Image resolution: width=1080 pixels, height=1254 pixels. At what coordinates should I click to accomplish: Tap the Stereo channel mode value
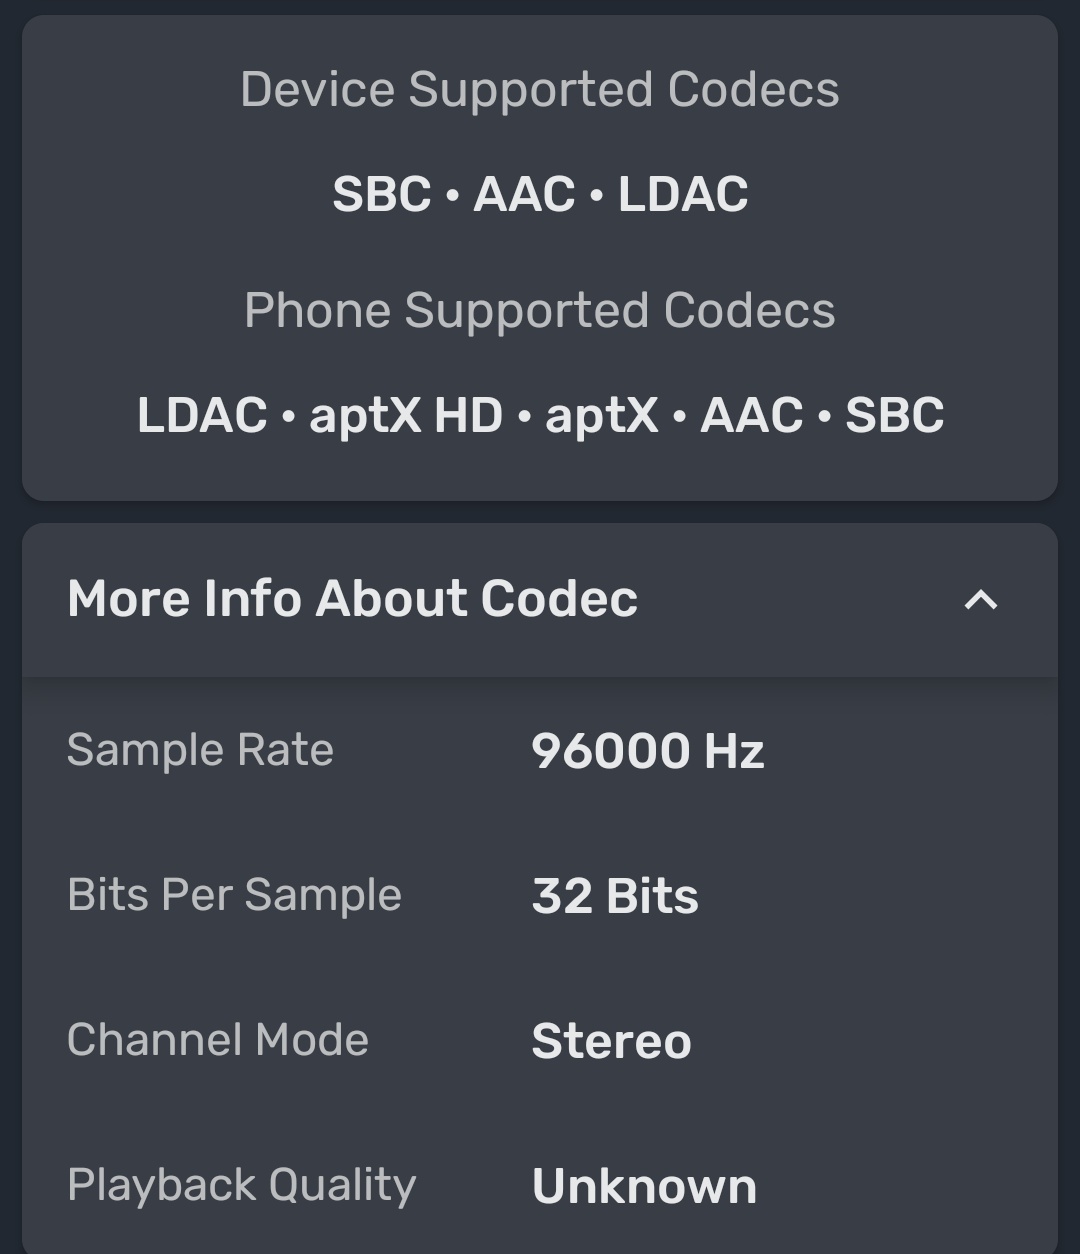tap(611, 1041)
